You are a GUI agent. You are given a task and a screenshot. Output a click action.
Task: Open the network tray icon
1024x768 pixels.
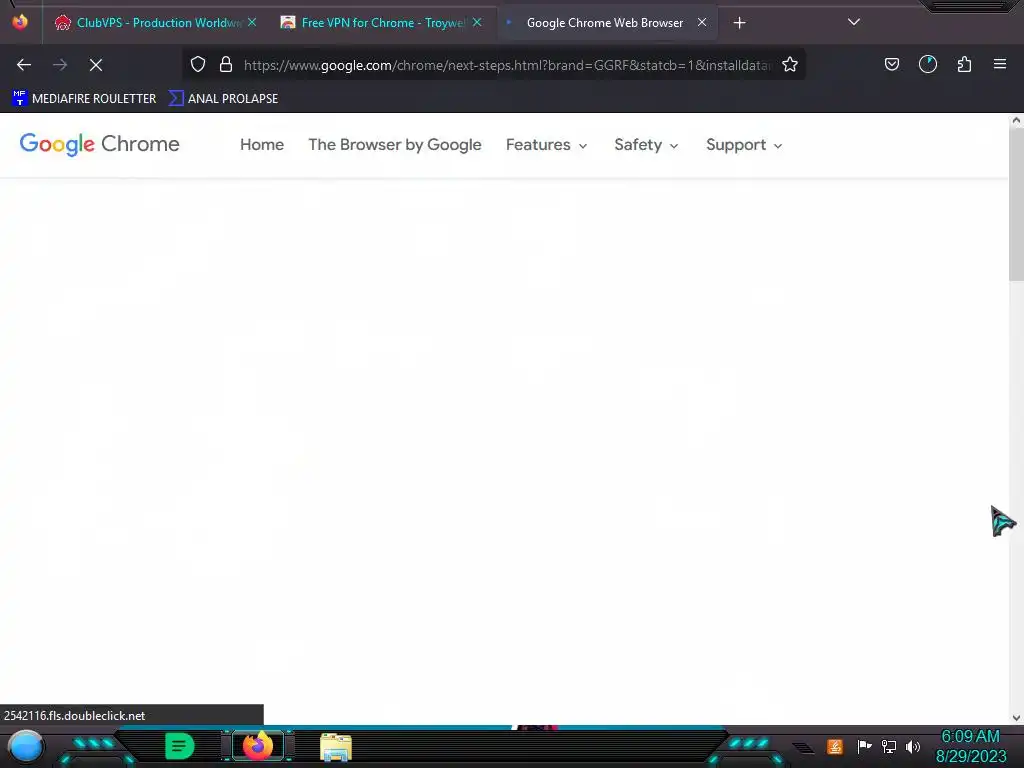pyautogui.click(x=889, y=746)
